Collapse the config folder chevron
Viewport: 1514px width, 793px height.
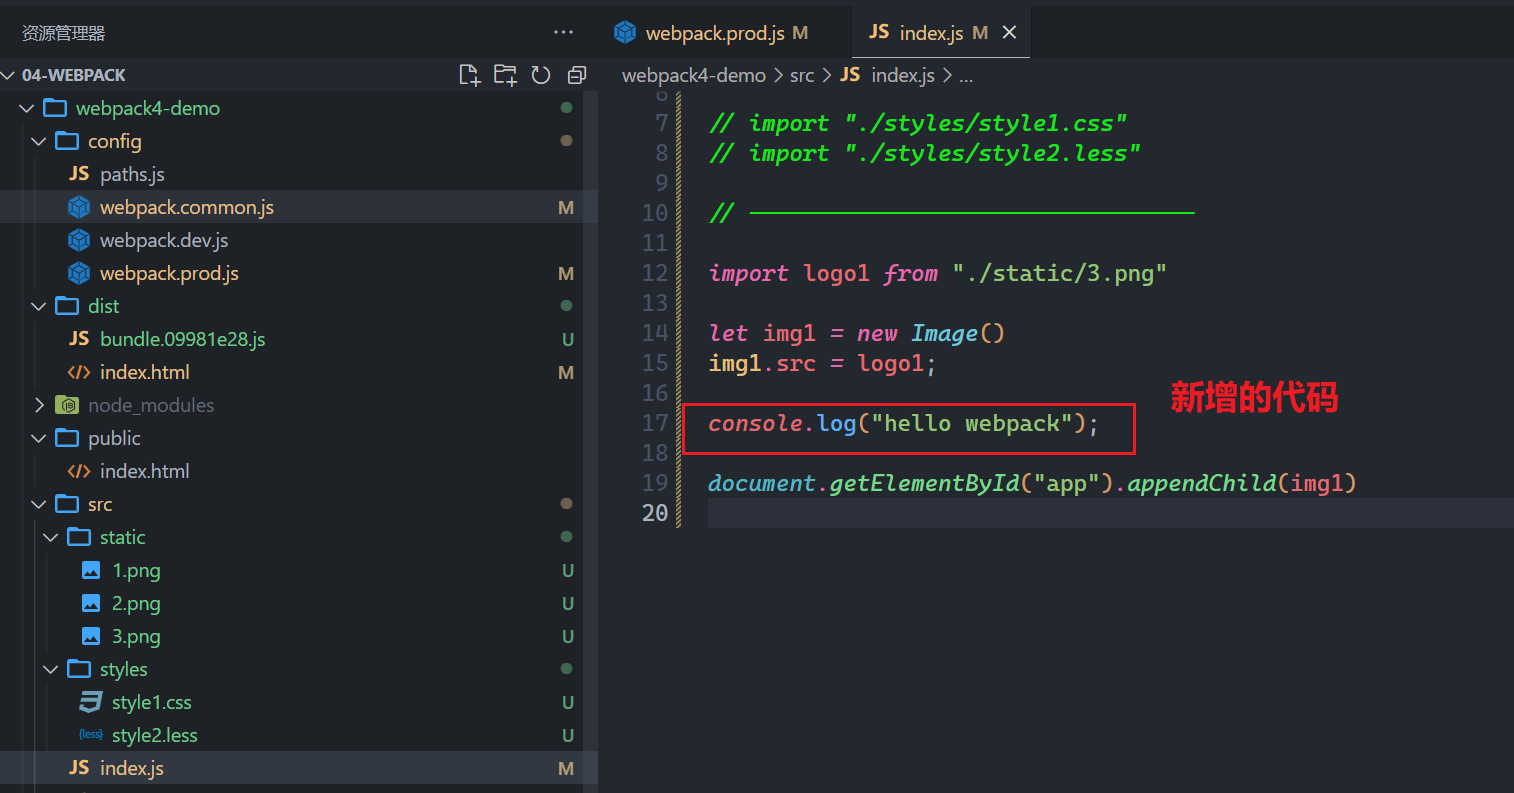click(39, 141)
